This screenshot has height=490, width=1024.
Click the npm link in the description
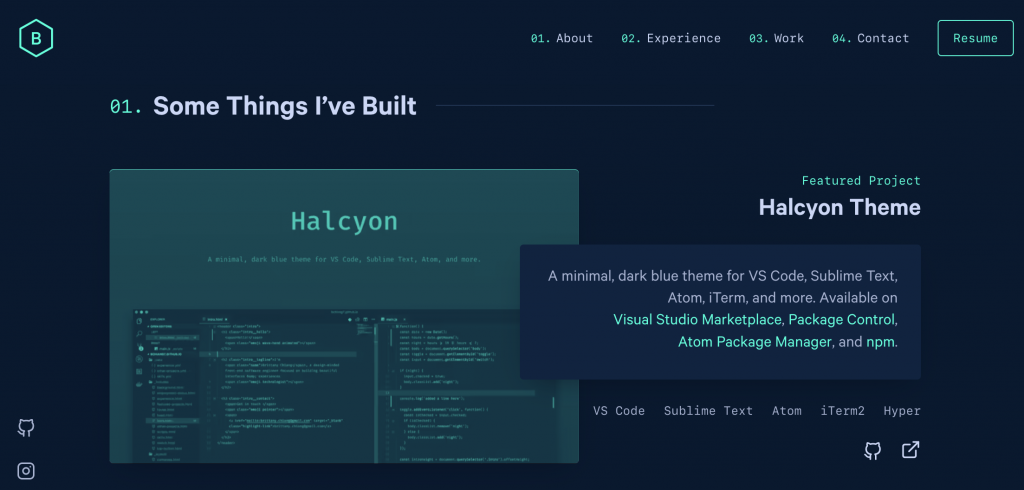(x=880, y=342)
